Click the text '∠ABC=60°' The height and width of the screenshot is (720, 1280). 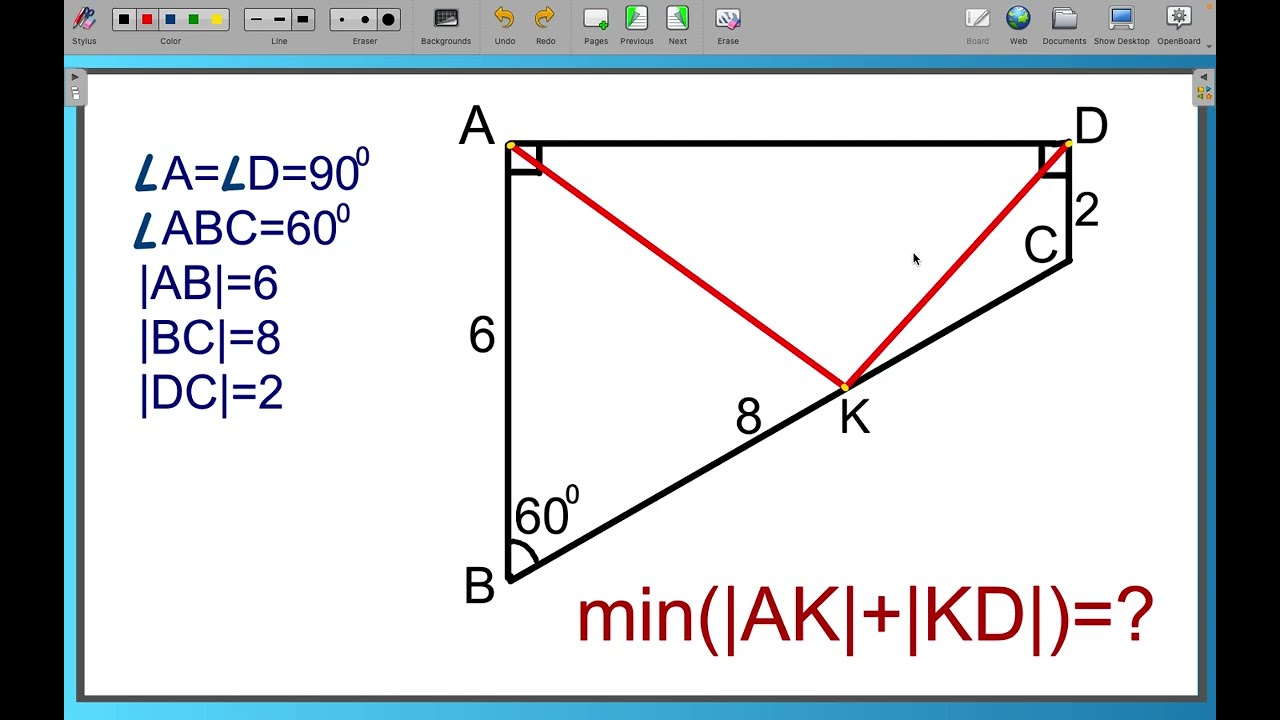coord(242,227)
